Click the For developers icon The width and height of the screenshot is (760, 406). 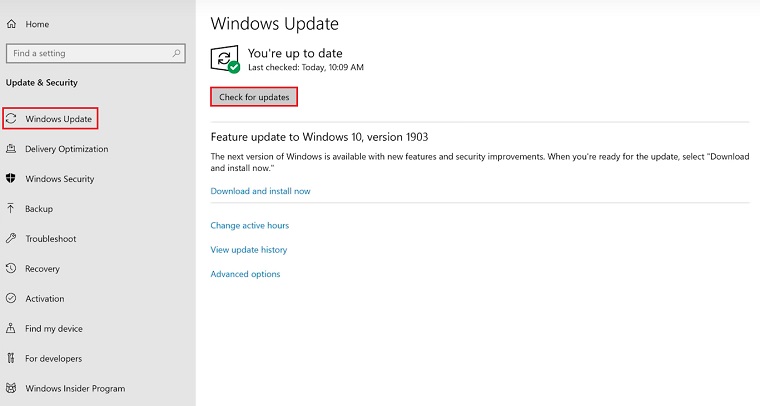click(11, 359)
